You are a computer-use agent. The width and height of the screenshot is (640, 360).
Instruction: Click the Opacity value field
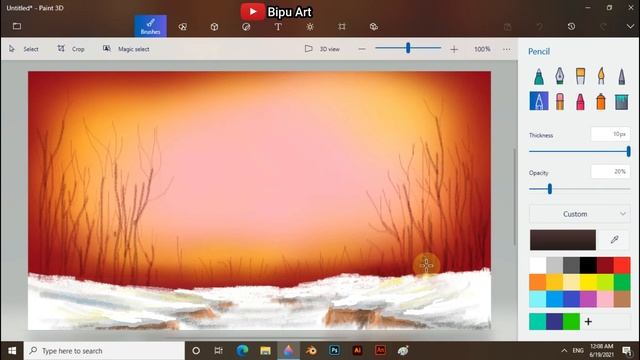pos(610,171)
